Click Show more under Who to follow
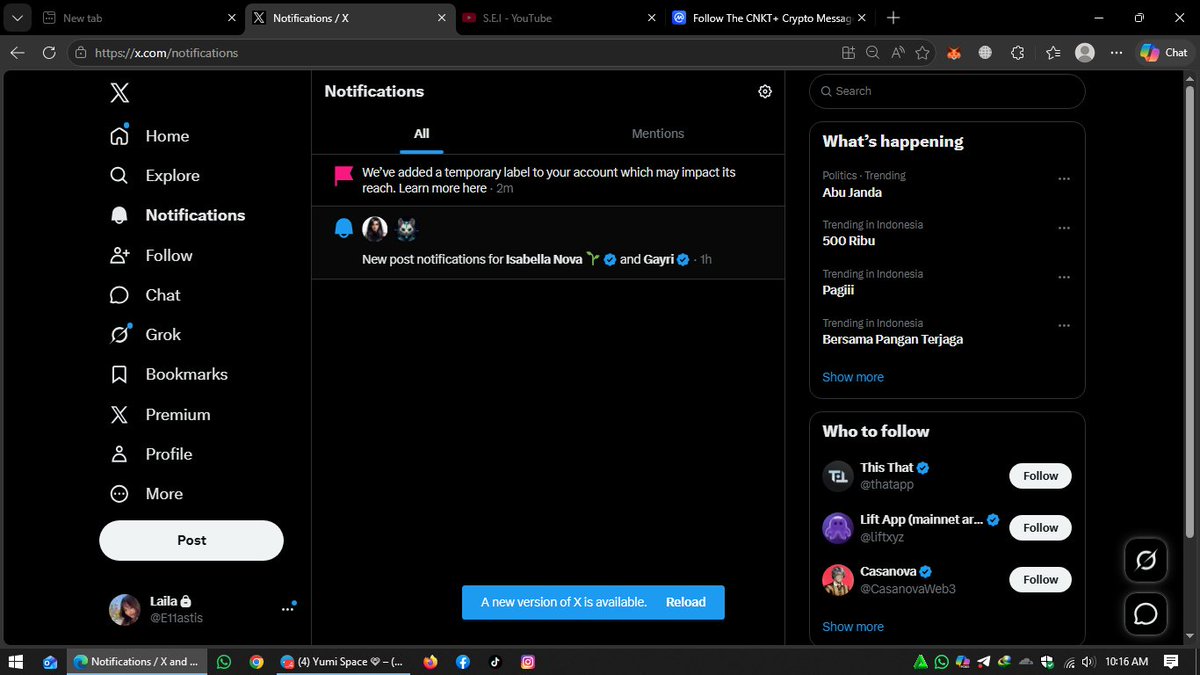This screenshot has height=675, width=1200. click(853, 627)
